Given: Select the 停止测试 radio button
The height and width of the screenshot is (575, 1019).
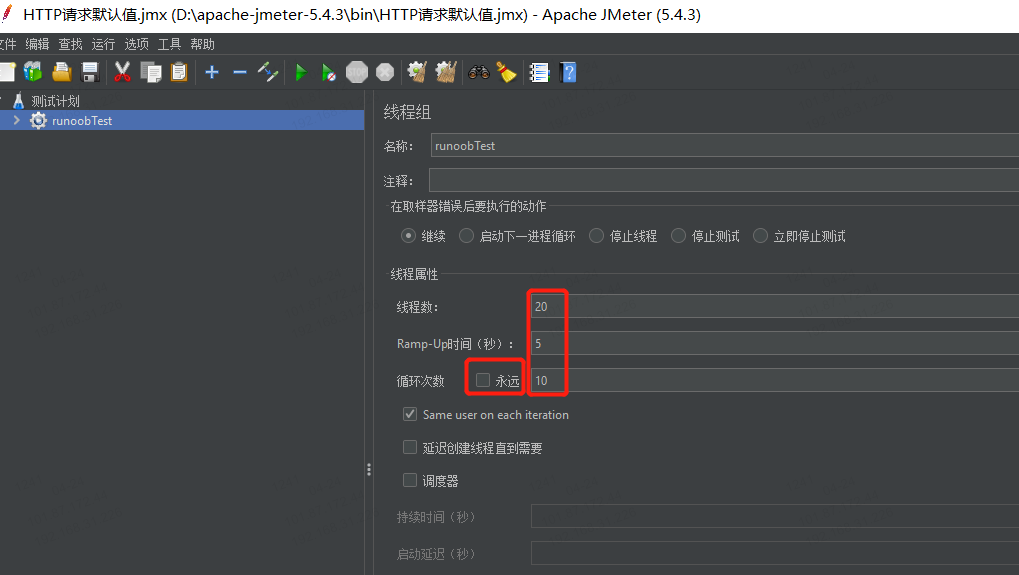Looking at the screenshot, I should [678, 236].
